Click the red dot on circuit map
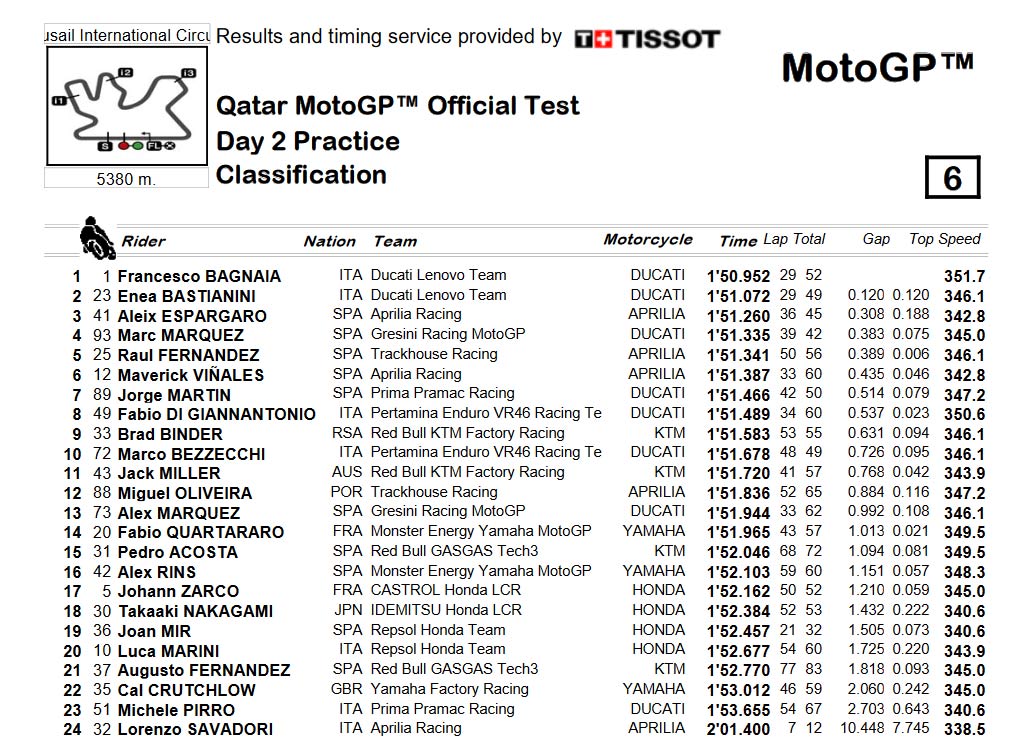The width and height of the screenshot is (1010, 749). coord(124,146)
